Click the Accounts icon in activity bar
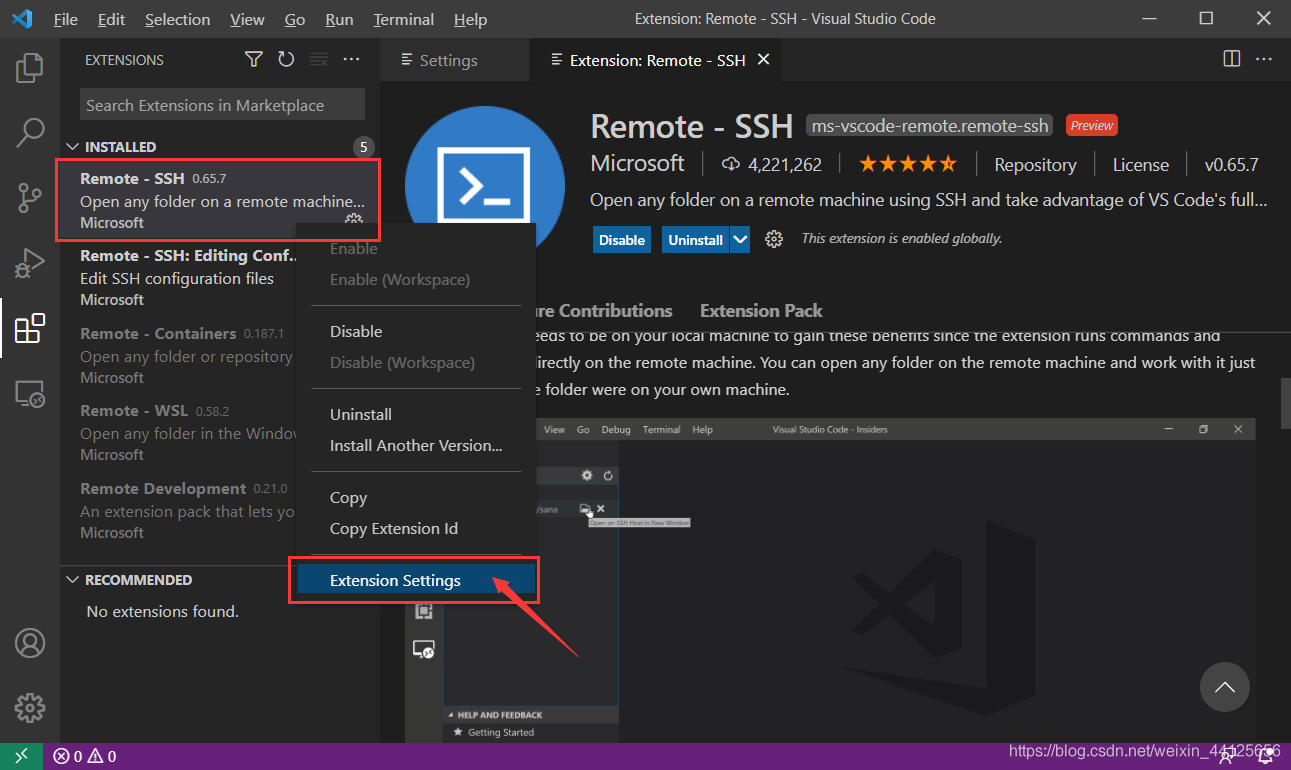1291x770 pixels. 30,643
